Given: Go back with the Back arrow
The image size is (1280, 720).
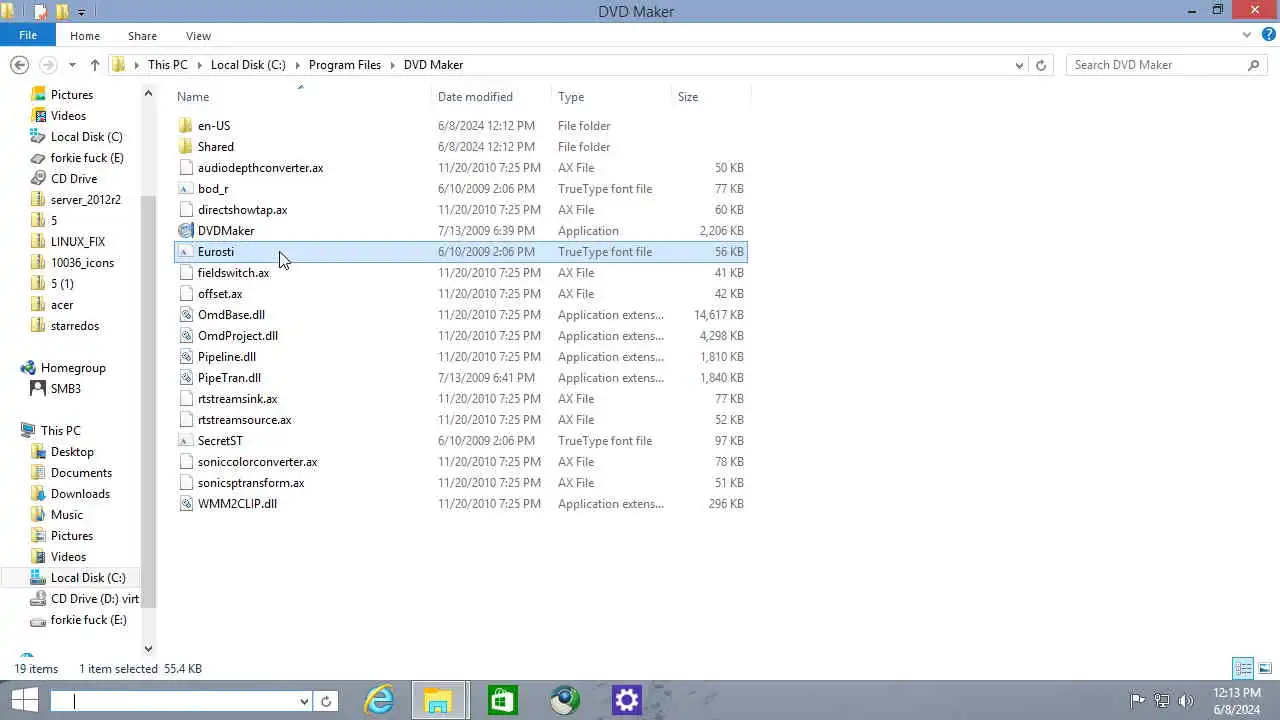Looking at the screenshot, I should coord(19,65).
